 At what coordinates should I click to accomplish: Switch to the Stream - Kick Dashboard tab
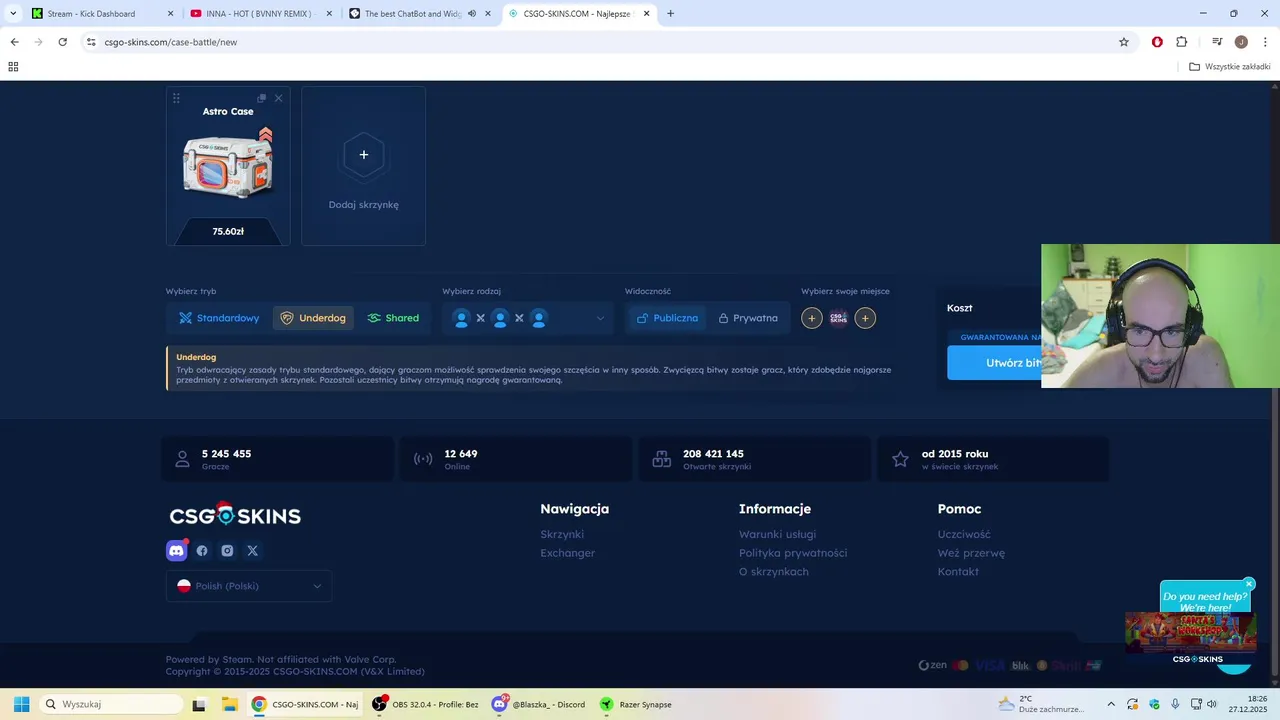[x=102, y=14]
